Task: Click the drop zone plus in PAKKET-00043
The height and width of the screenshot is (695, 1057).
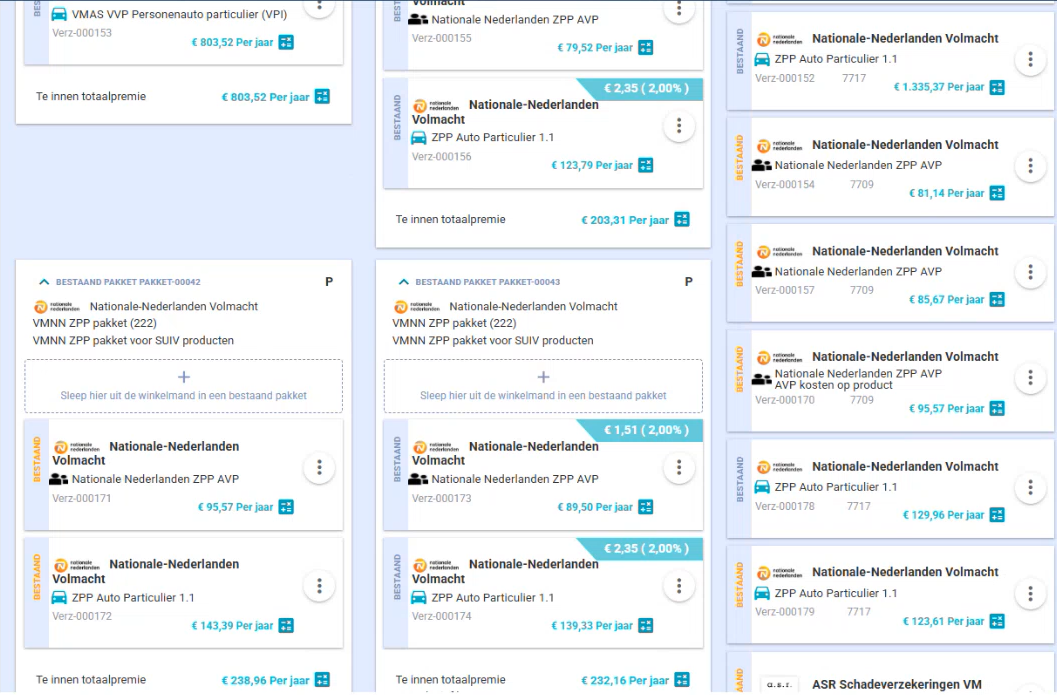Action: [x=543, y=378]
